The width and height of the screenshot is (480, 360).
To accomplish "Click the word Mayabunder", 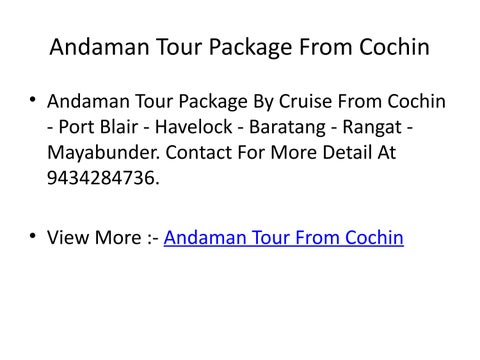I will (103, 153).
